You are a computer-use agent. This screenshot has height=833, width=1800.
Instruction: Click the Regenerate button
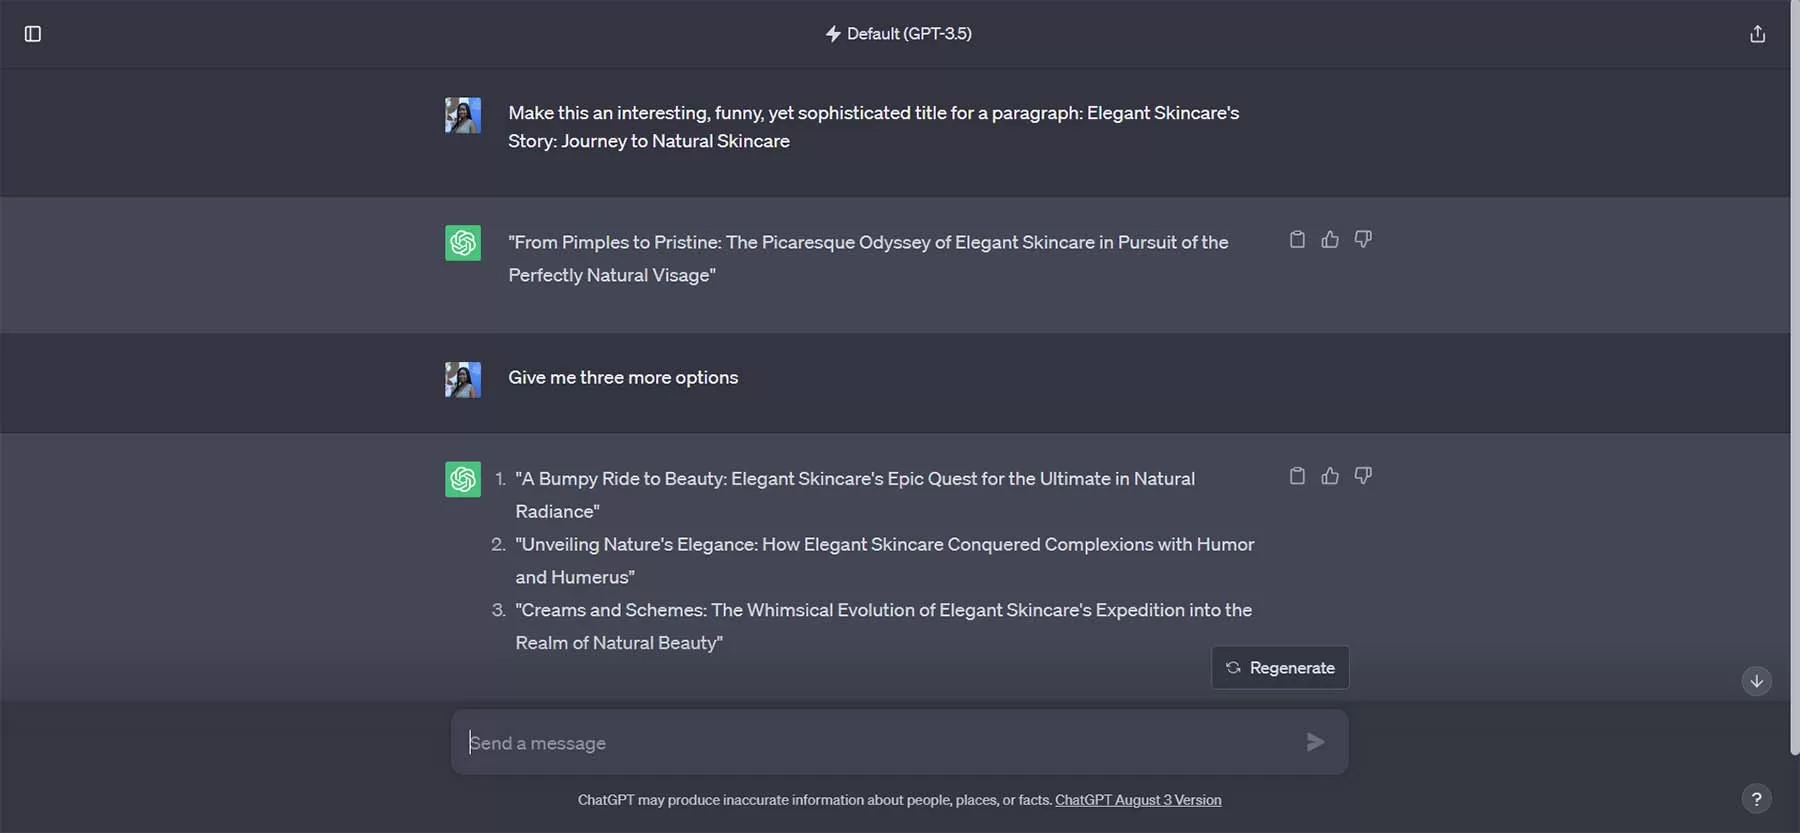coord(1280,668)
